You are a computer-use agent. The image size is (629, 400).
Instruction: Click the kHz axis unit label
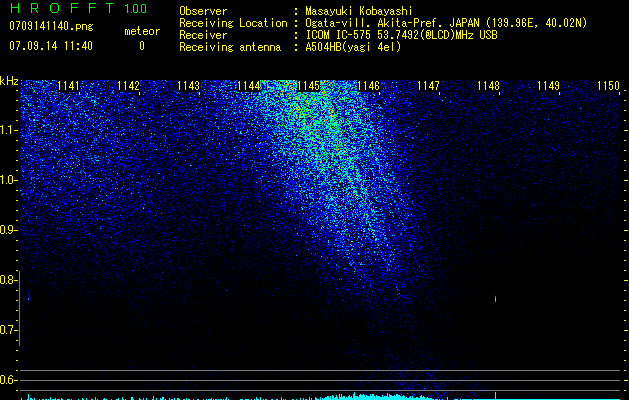(9, 81)
